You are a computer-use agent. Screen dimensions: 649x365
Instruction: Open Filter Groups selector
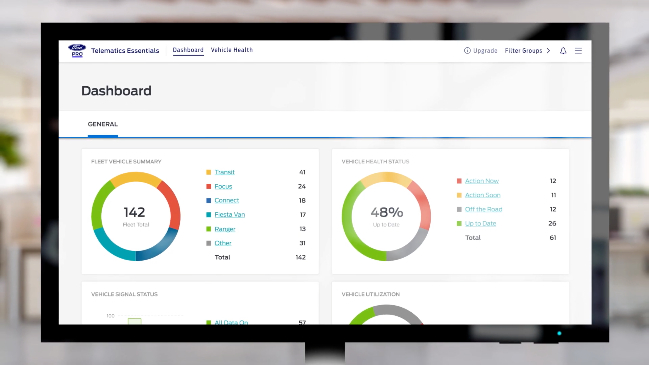click(x=527, y=50)
